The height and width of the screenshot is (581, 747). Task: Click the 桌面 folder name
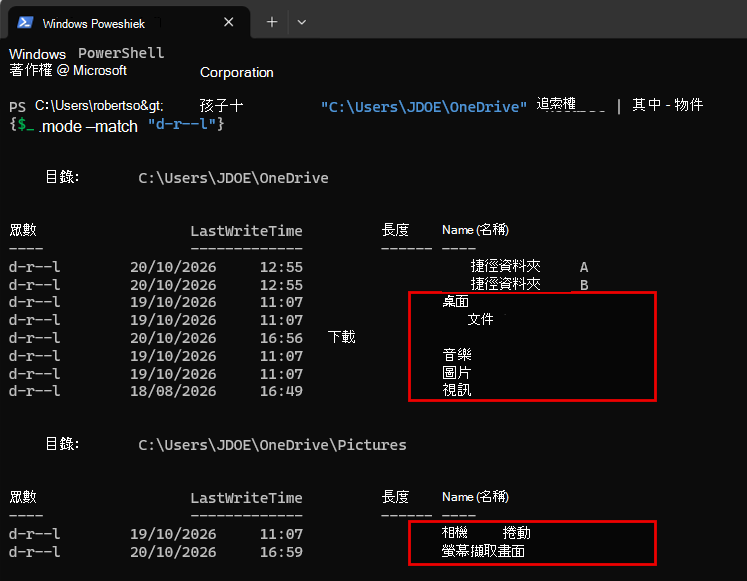(x=455, y=301)
